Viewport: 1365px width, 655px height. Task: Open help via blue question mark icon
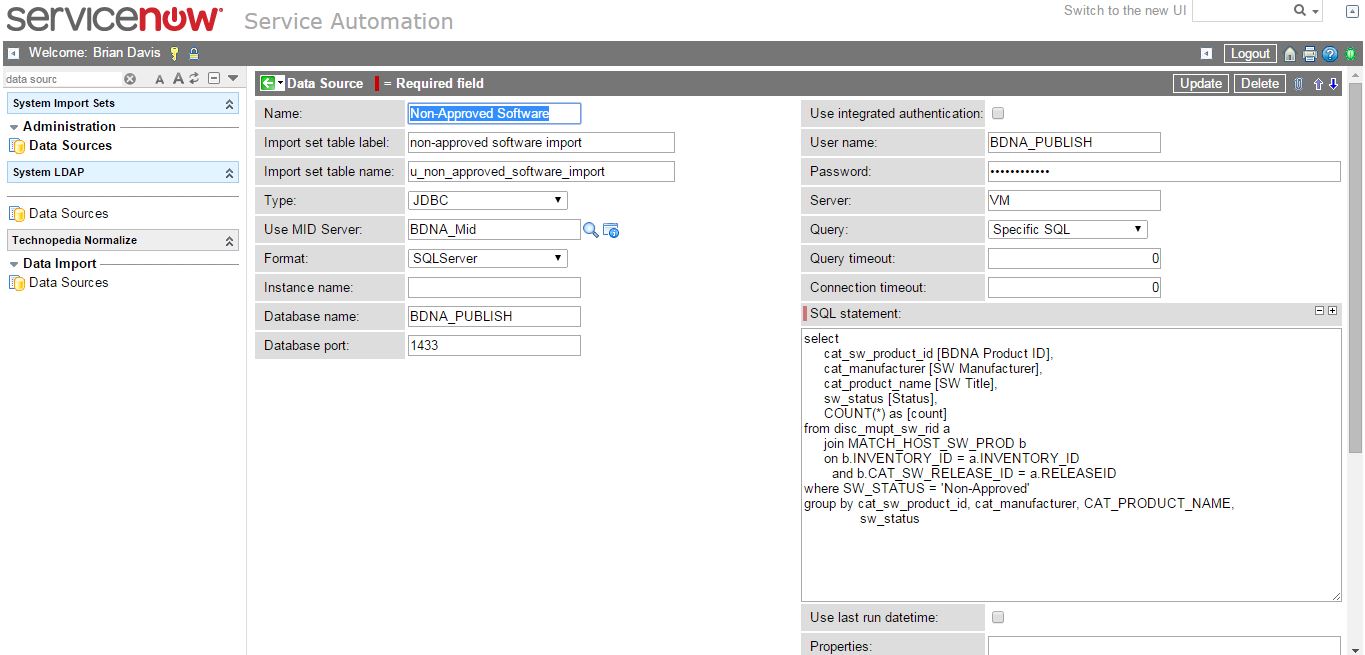(x=1330, y=54)
